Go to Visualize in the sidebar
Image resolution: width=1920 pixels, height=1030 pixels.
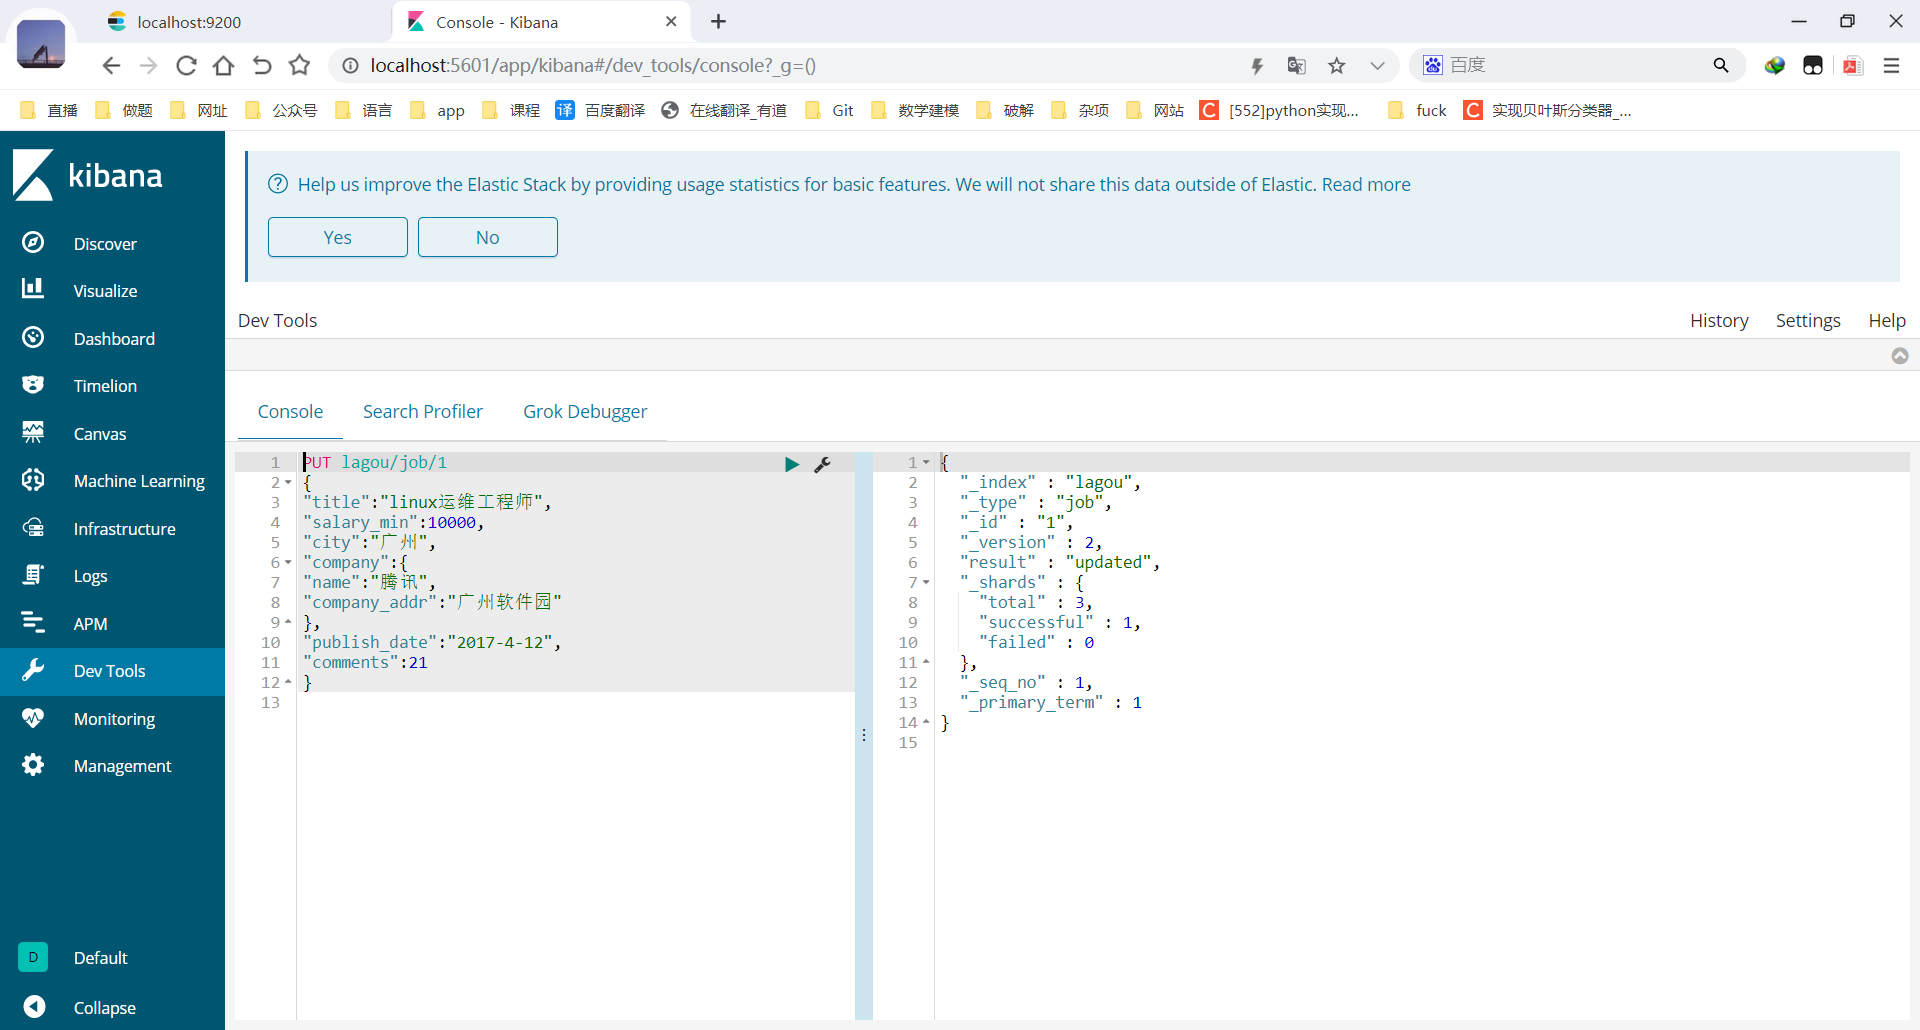tap(105, 291)
